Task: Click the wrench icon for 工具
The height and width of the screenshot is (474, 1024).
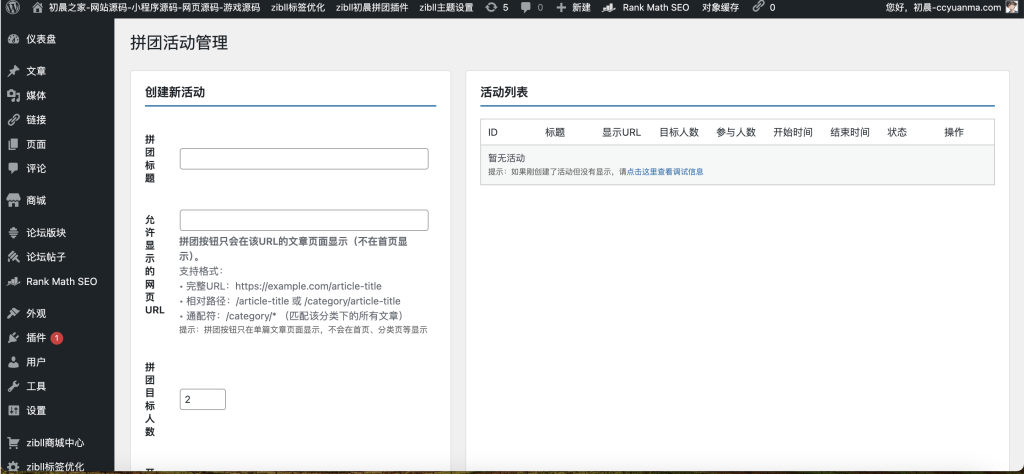Action: click(13, 386)
